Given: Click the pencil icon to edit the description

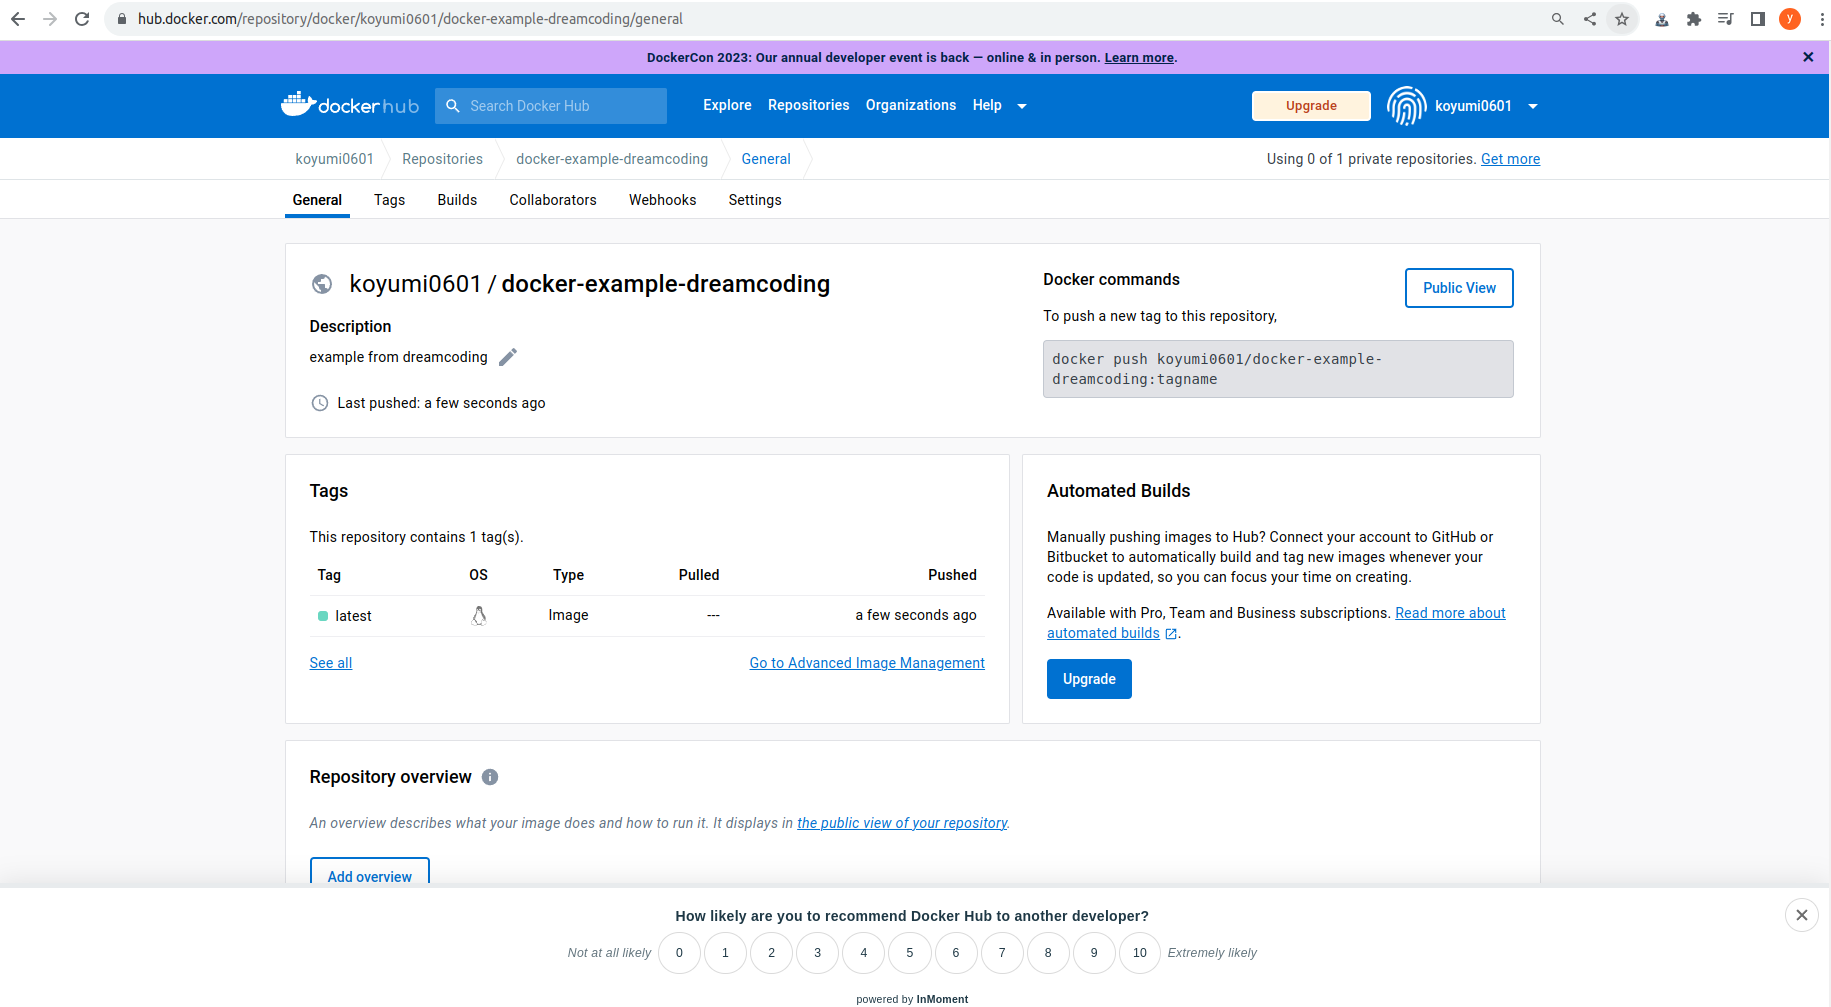Looking at the screenshot, I should coord(508,357).
